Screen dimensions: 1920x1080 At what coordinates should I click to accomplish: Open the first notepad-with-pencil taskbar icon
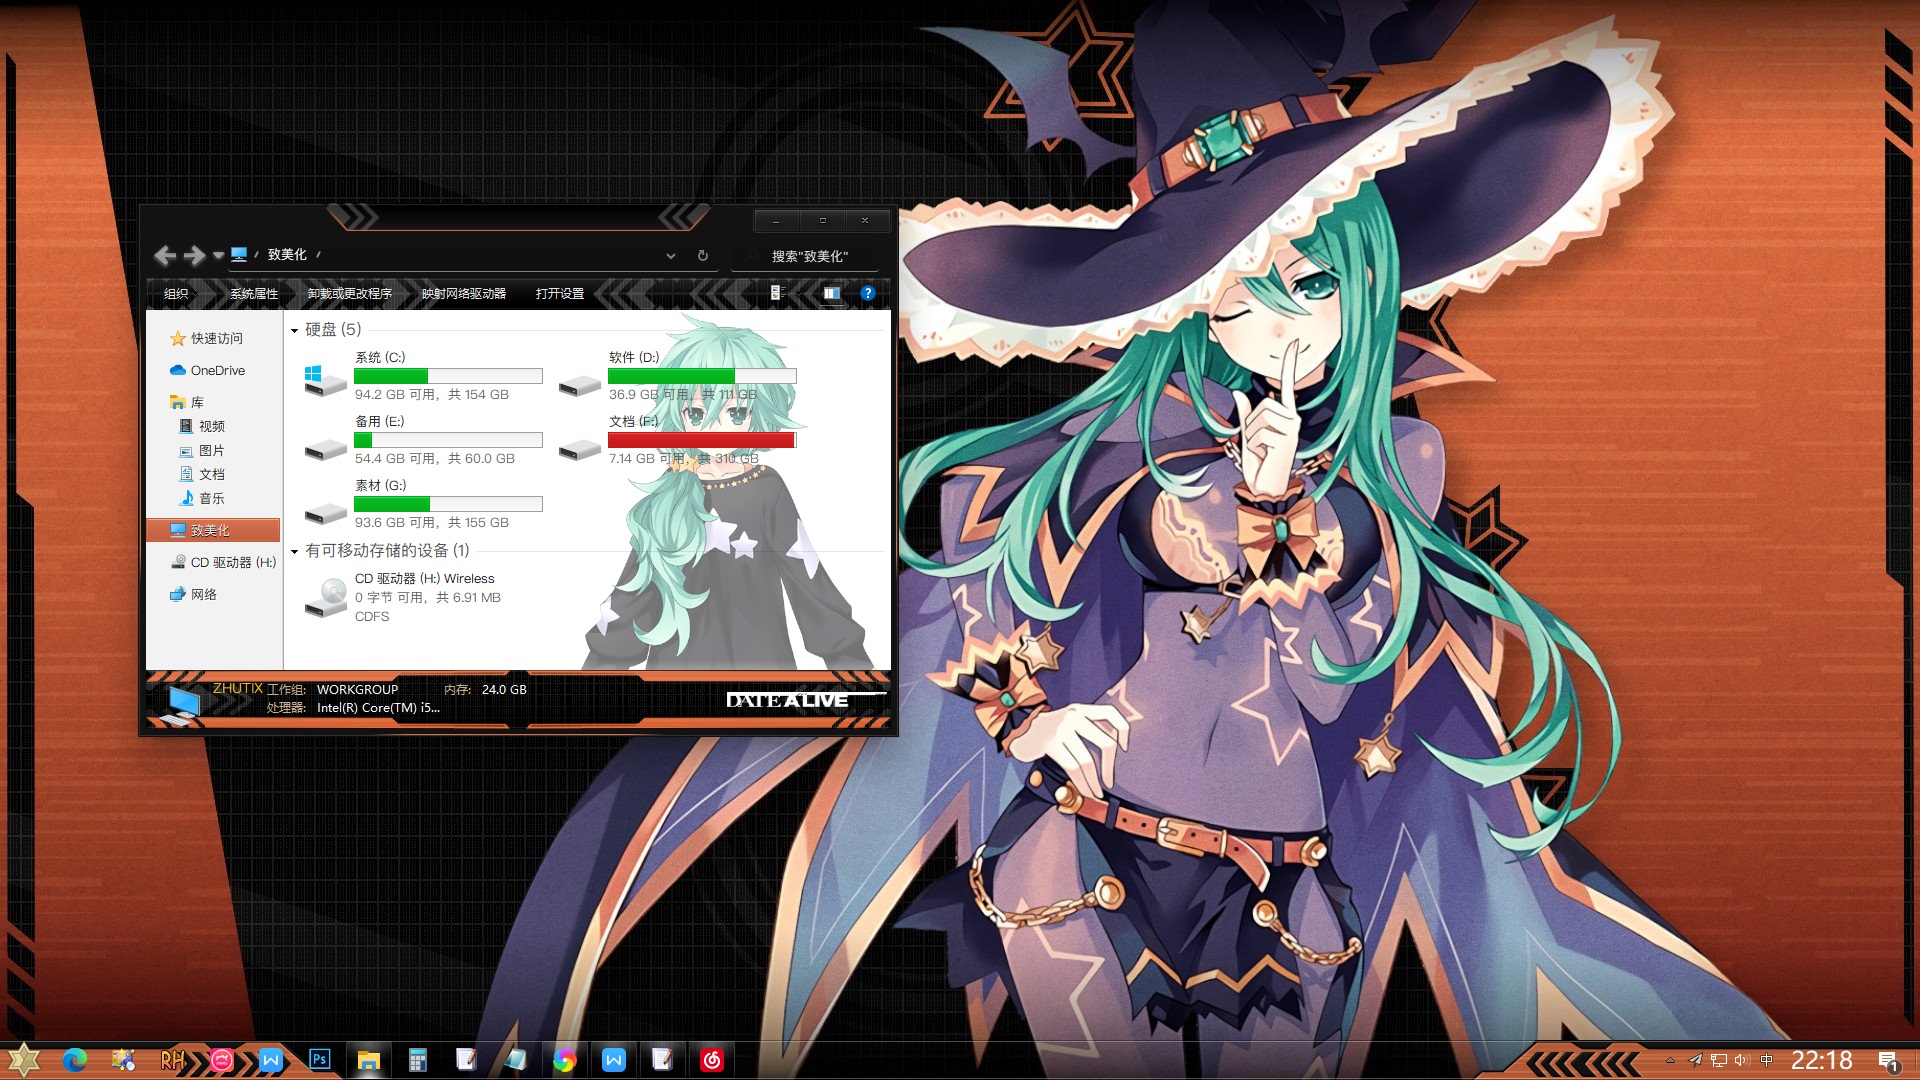[x=466, y=1060]
